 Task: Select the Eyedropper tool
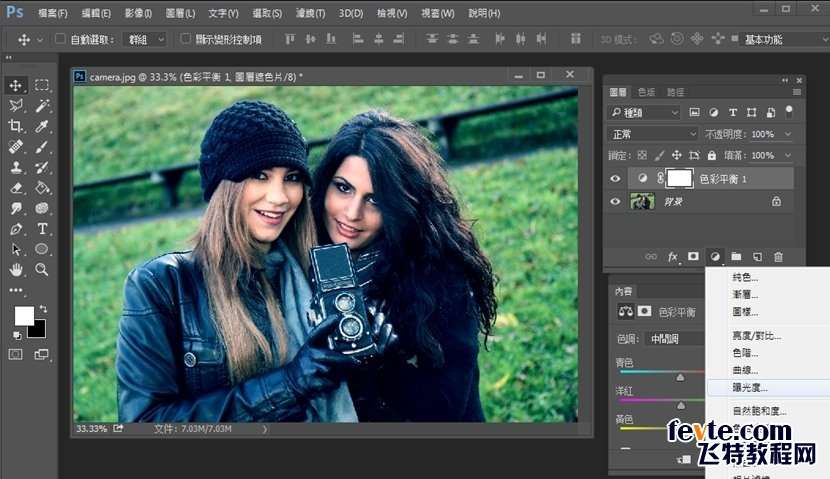coord(43,126)
